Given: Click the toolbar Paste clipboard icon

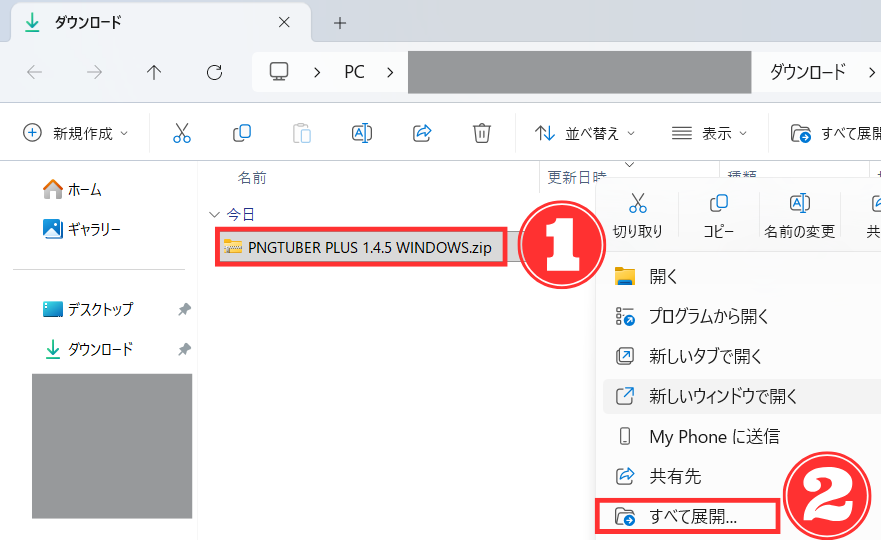Looking at the screenshot, I should click(302, 133).
